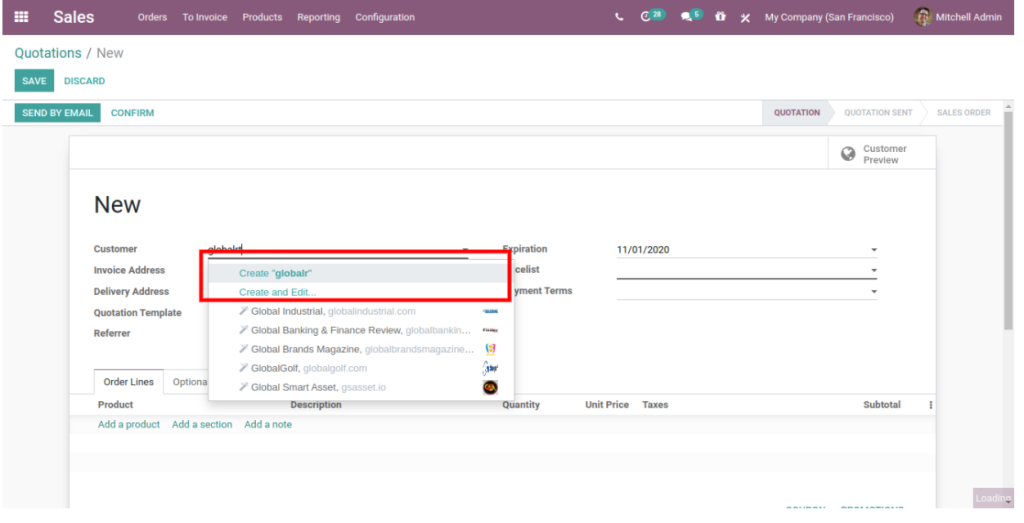The height and width of the screenshot is (523, 1024).
Task: Click the Global Banking & Finance Review logo
Action: pos(490,330)
